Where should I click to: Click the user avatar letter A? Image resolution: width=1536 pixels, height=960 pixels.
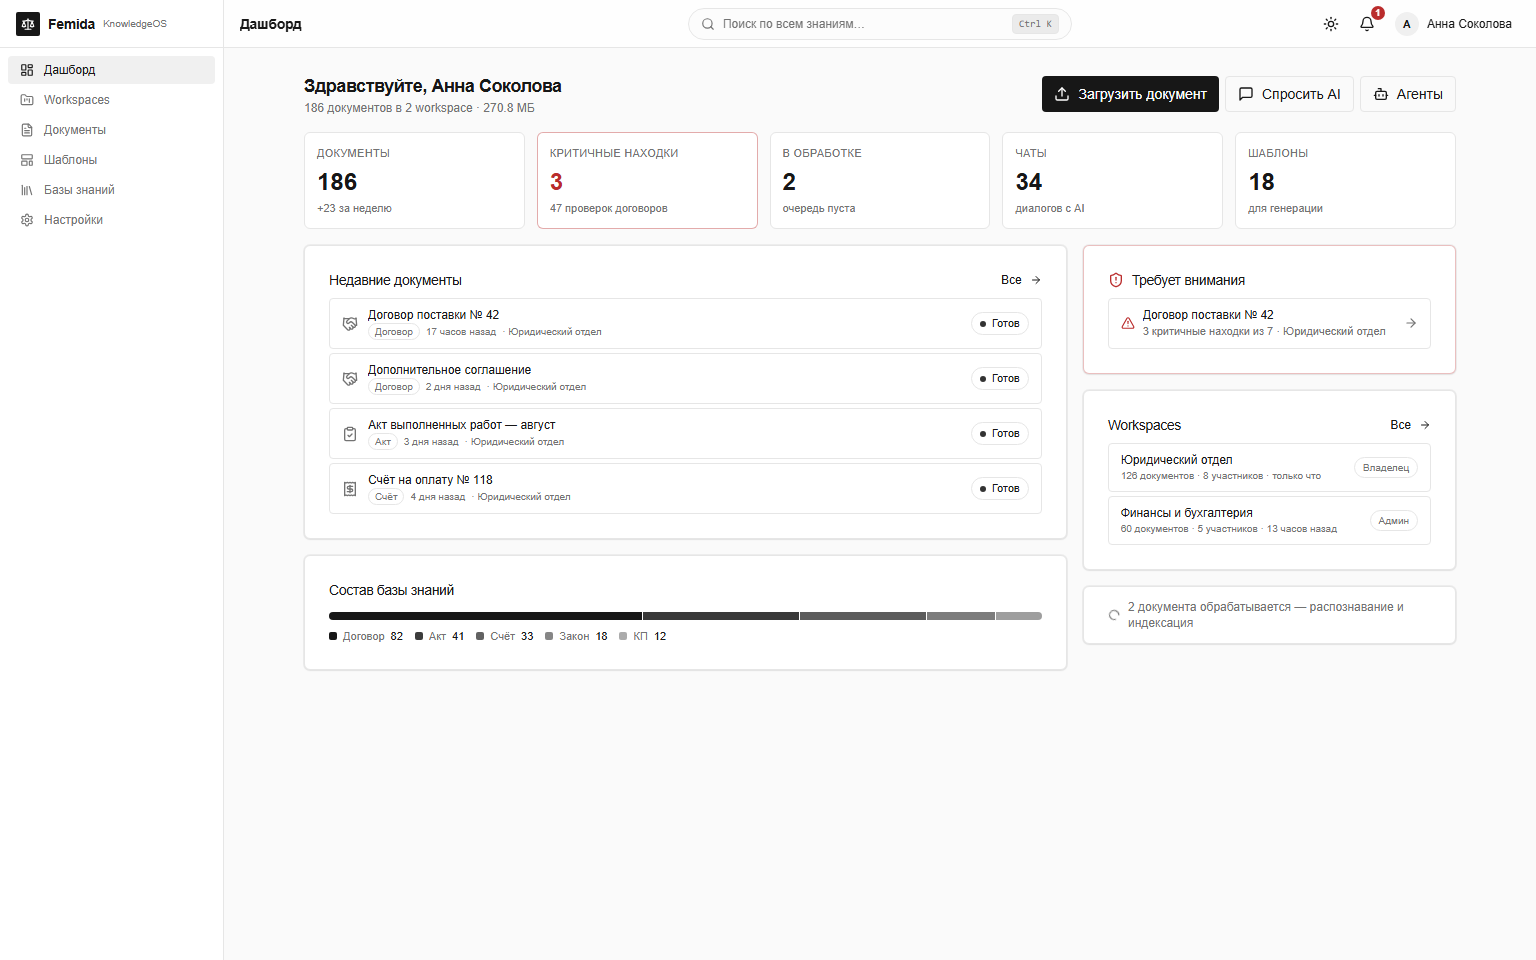(x=1407, y=24)
